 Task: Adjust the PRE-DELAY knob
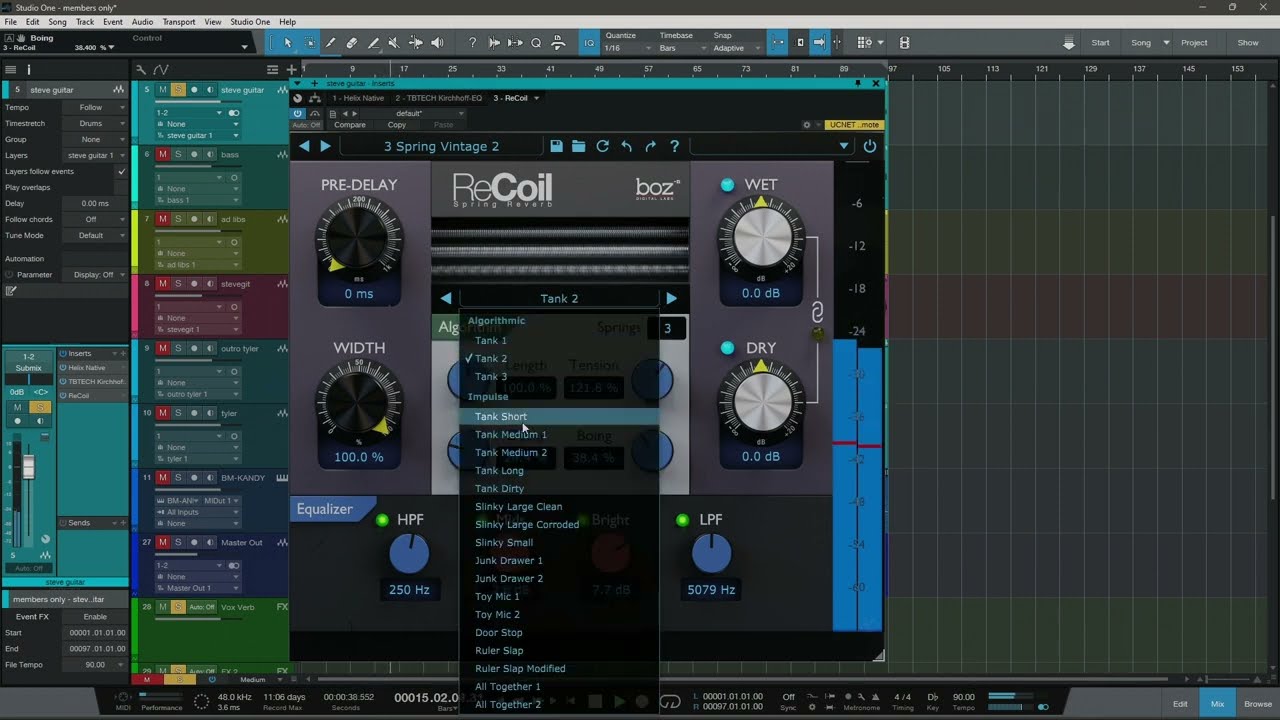358,239
